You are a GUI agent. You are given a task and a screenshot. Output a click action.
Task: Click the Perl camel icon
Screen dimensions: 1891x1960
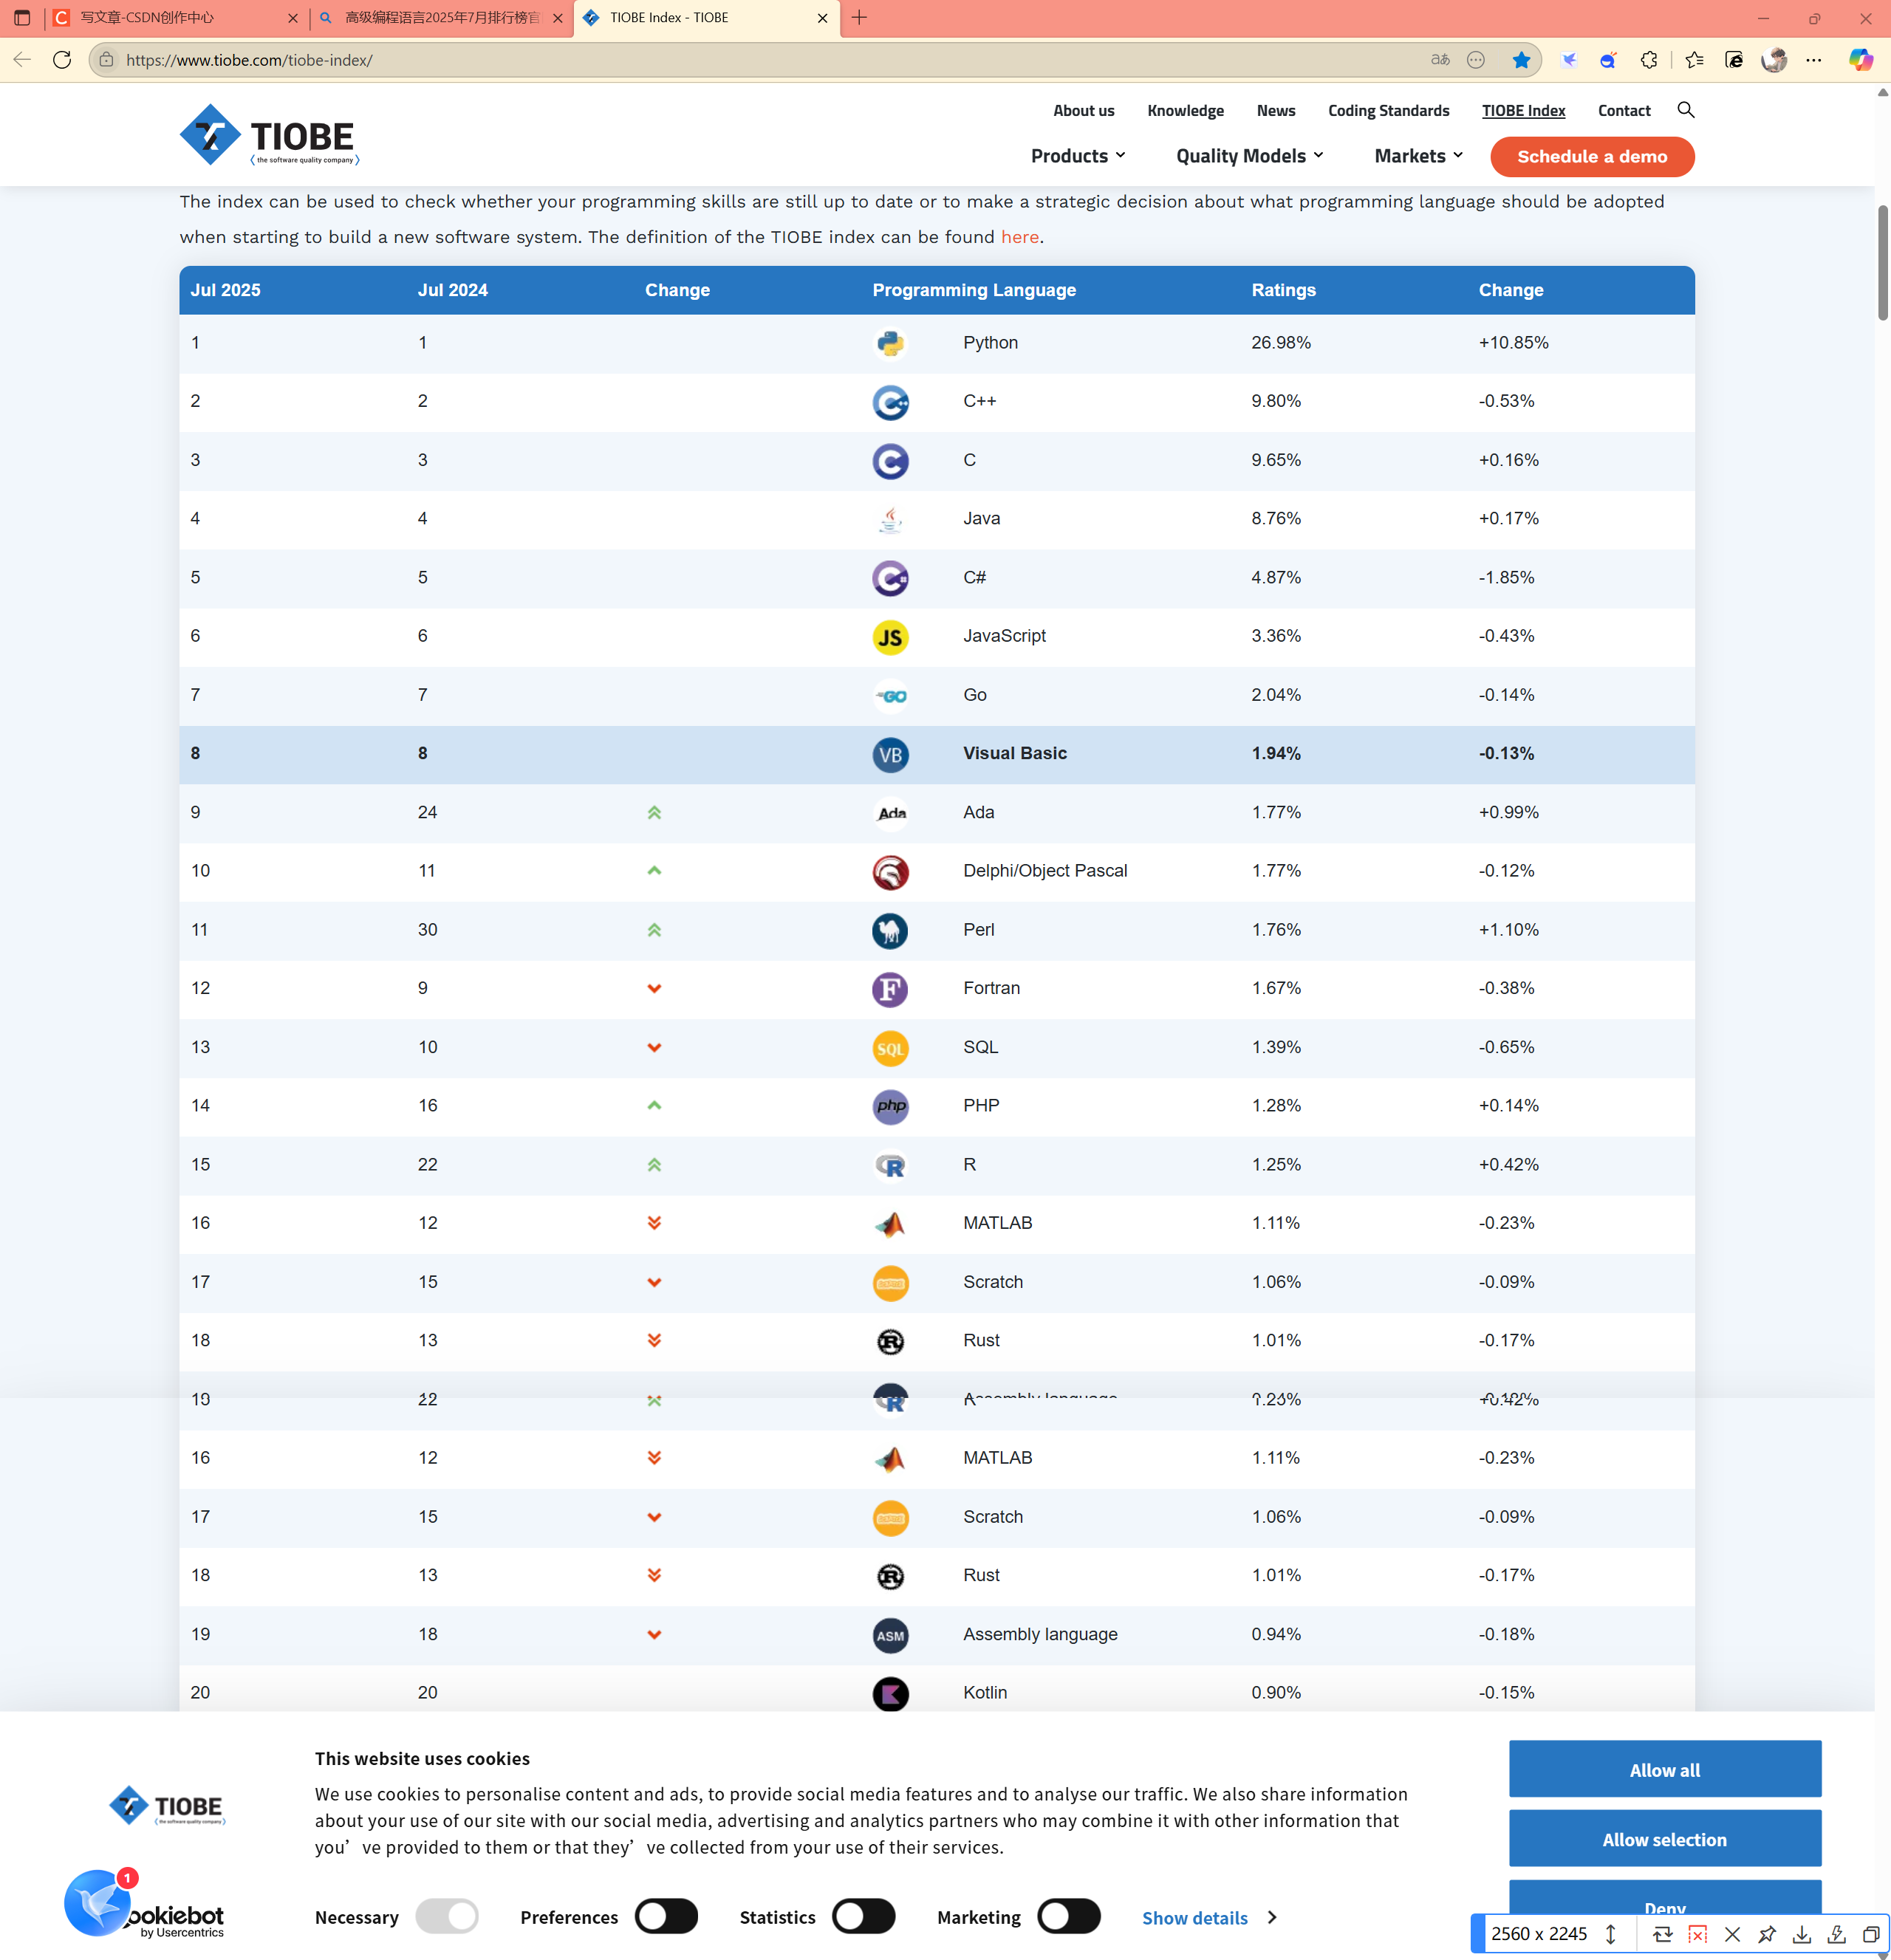[890, 931]
